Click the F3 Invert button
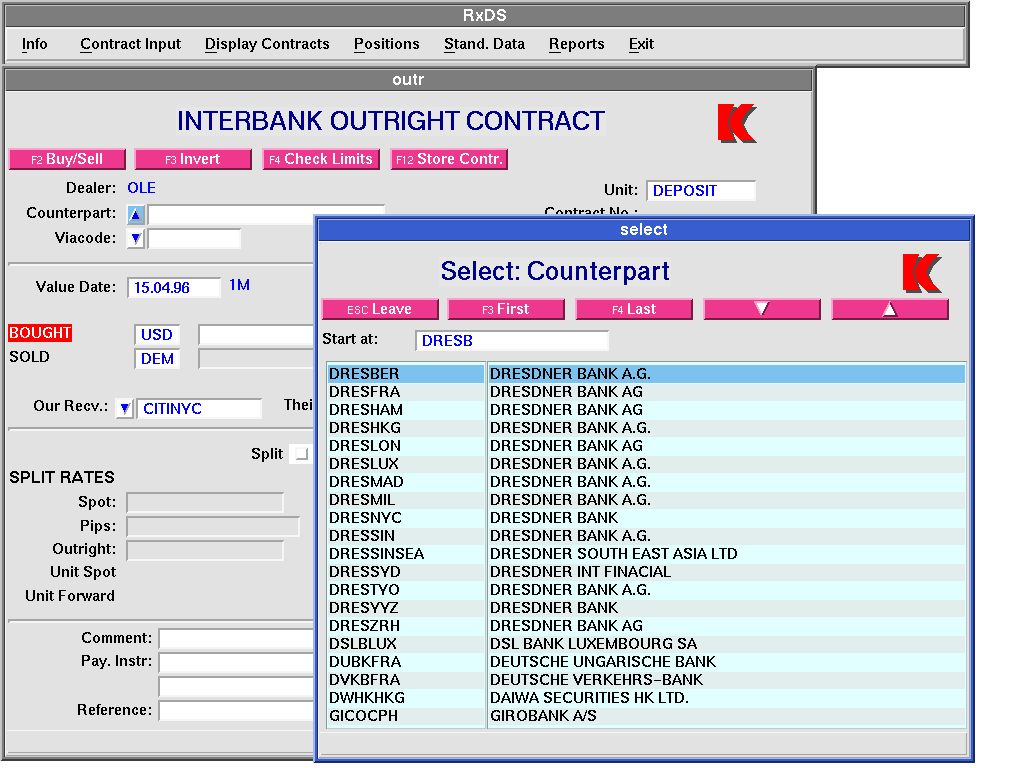1024x768 pixels. pos(193,159)
